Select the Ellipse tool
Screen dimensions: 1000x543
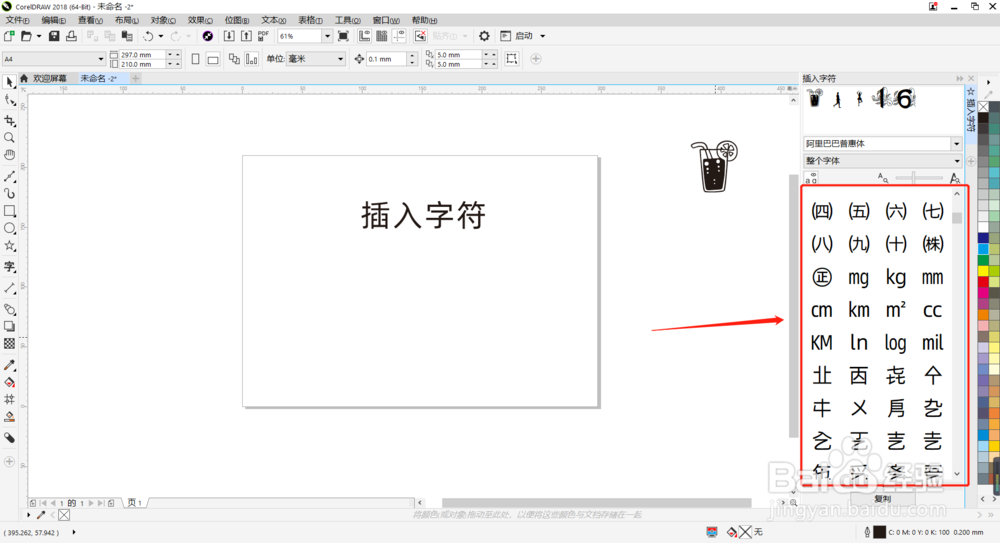(x=9, y=228)
